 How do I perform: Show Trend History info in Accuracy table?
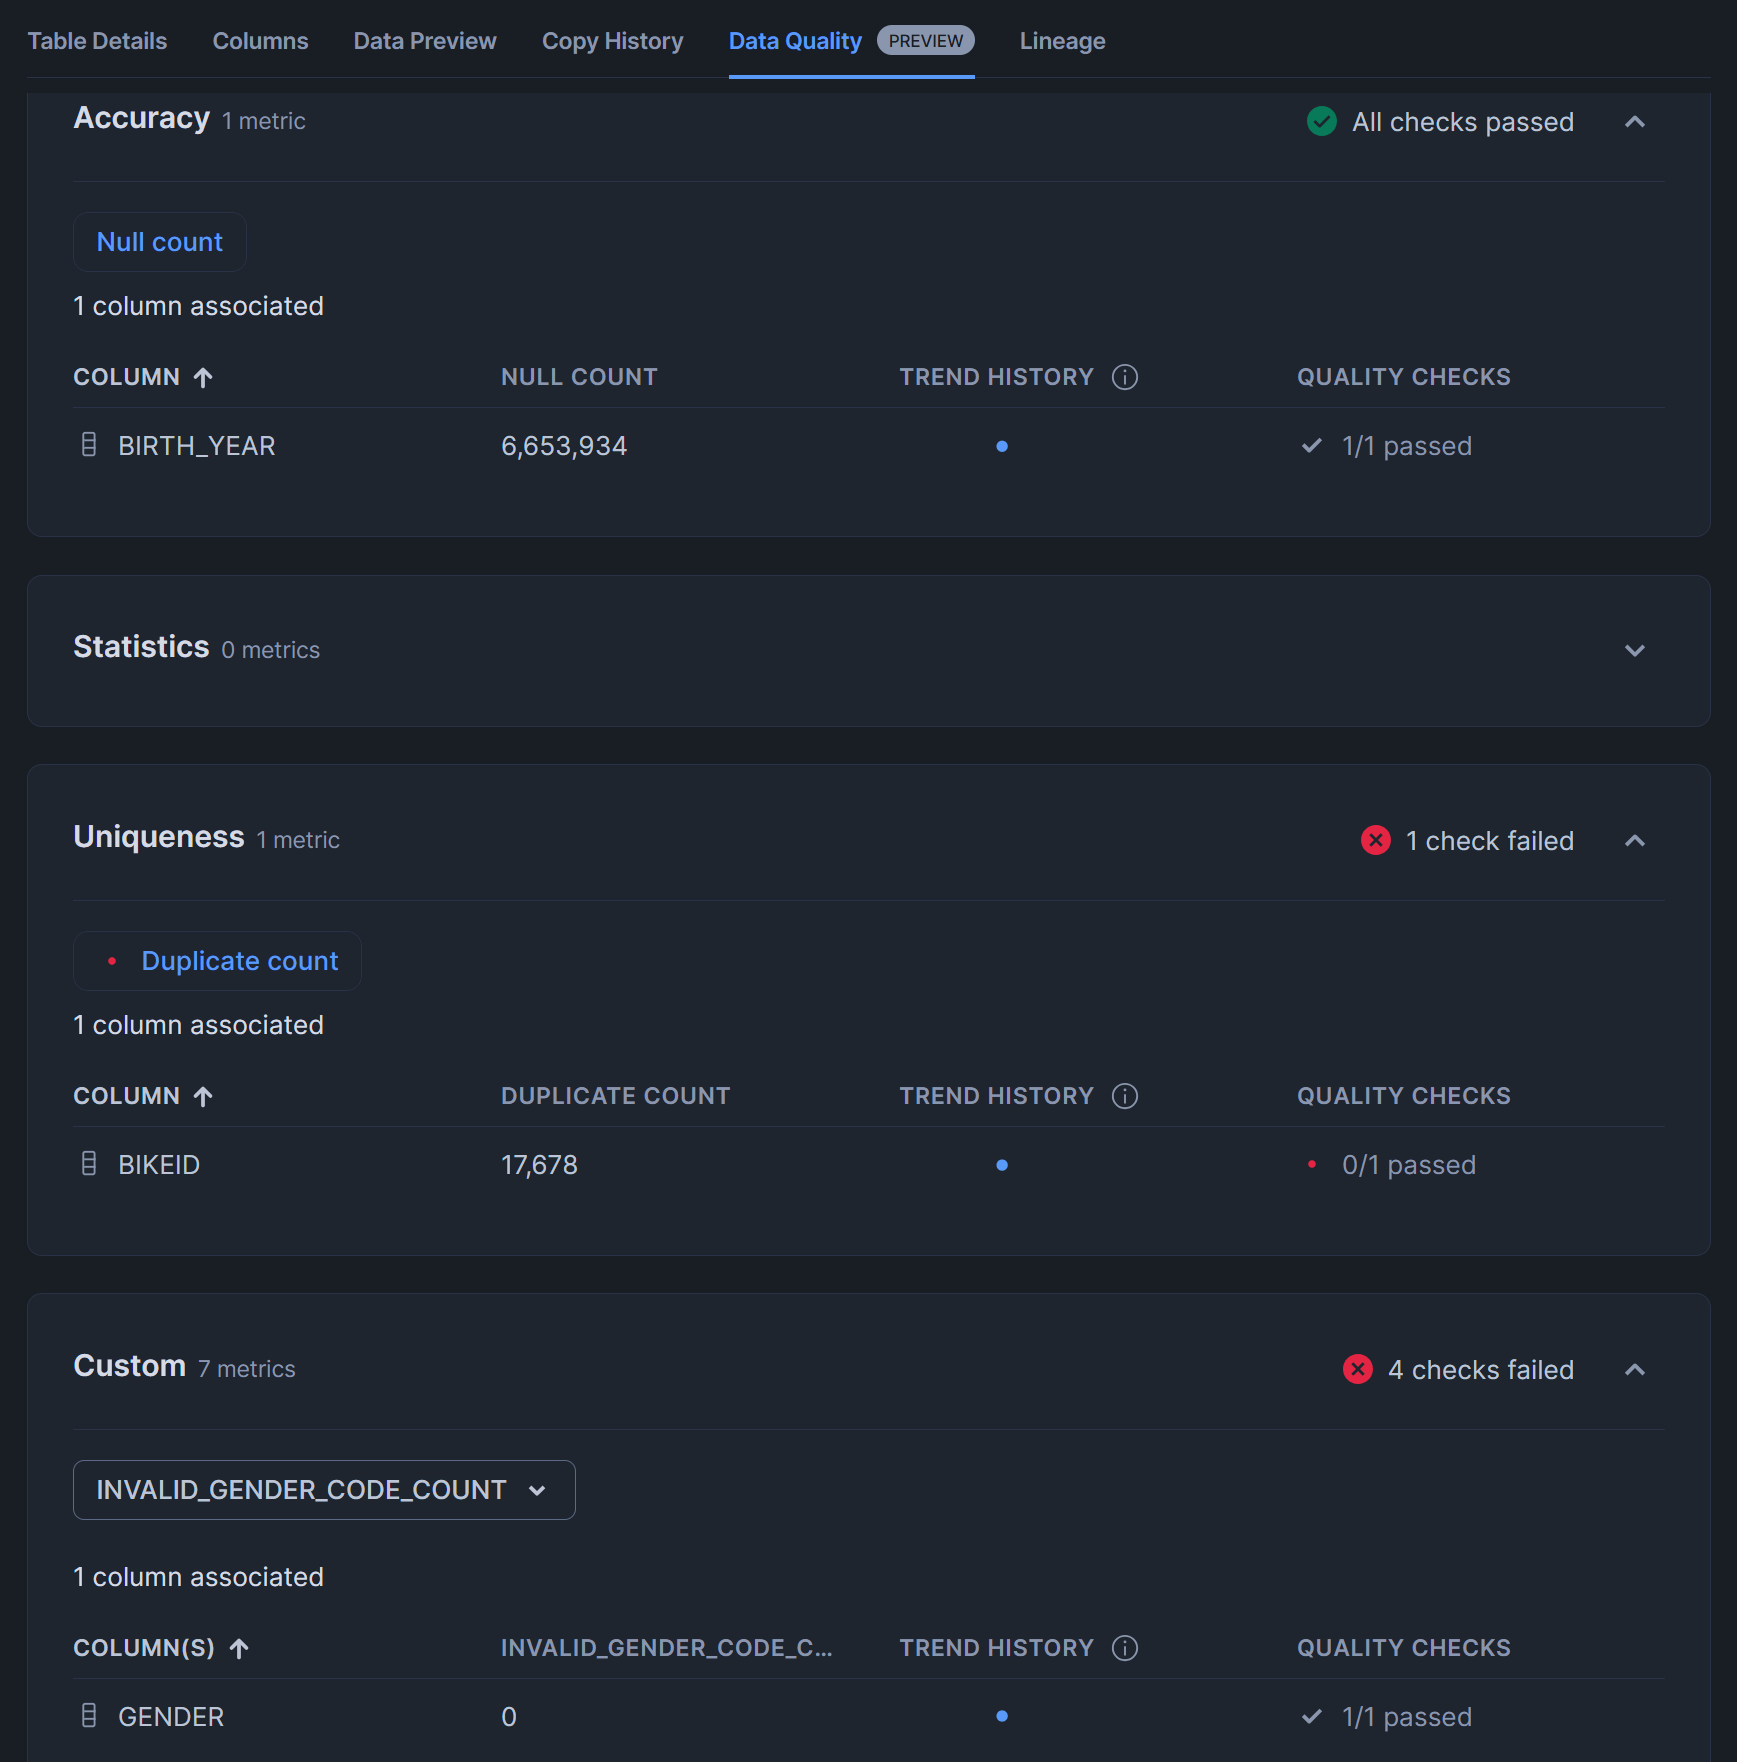pos(1125,377)
